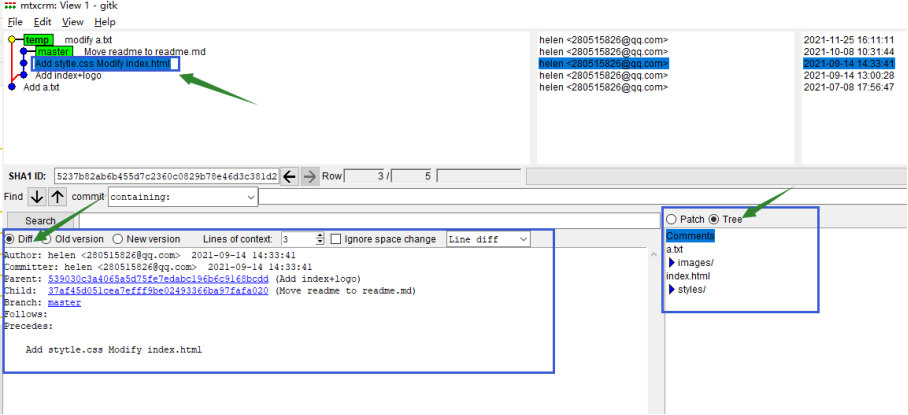Select the Add a.txt commit node
The height and width of the screenshot is (415, 908).
12,87
